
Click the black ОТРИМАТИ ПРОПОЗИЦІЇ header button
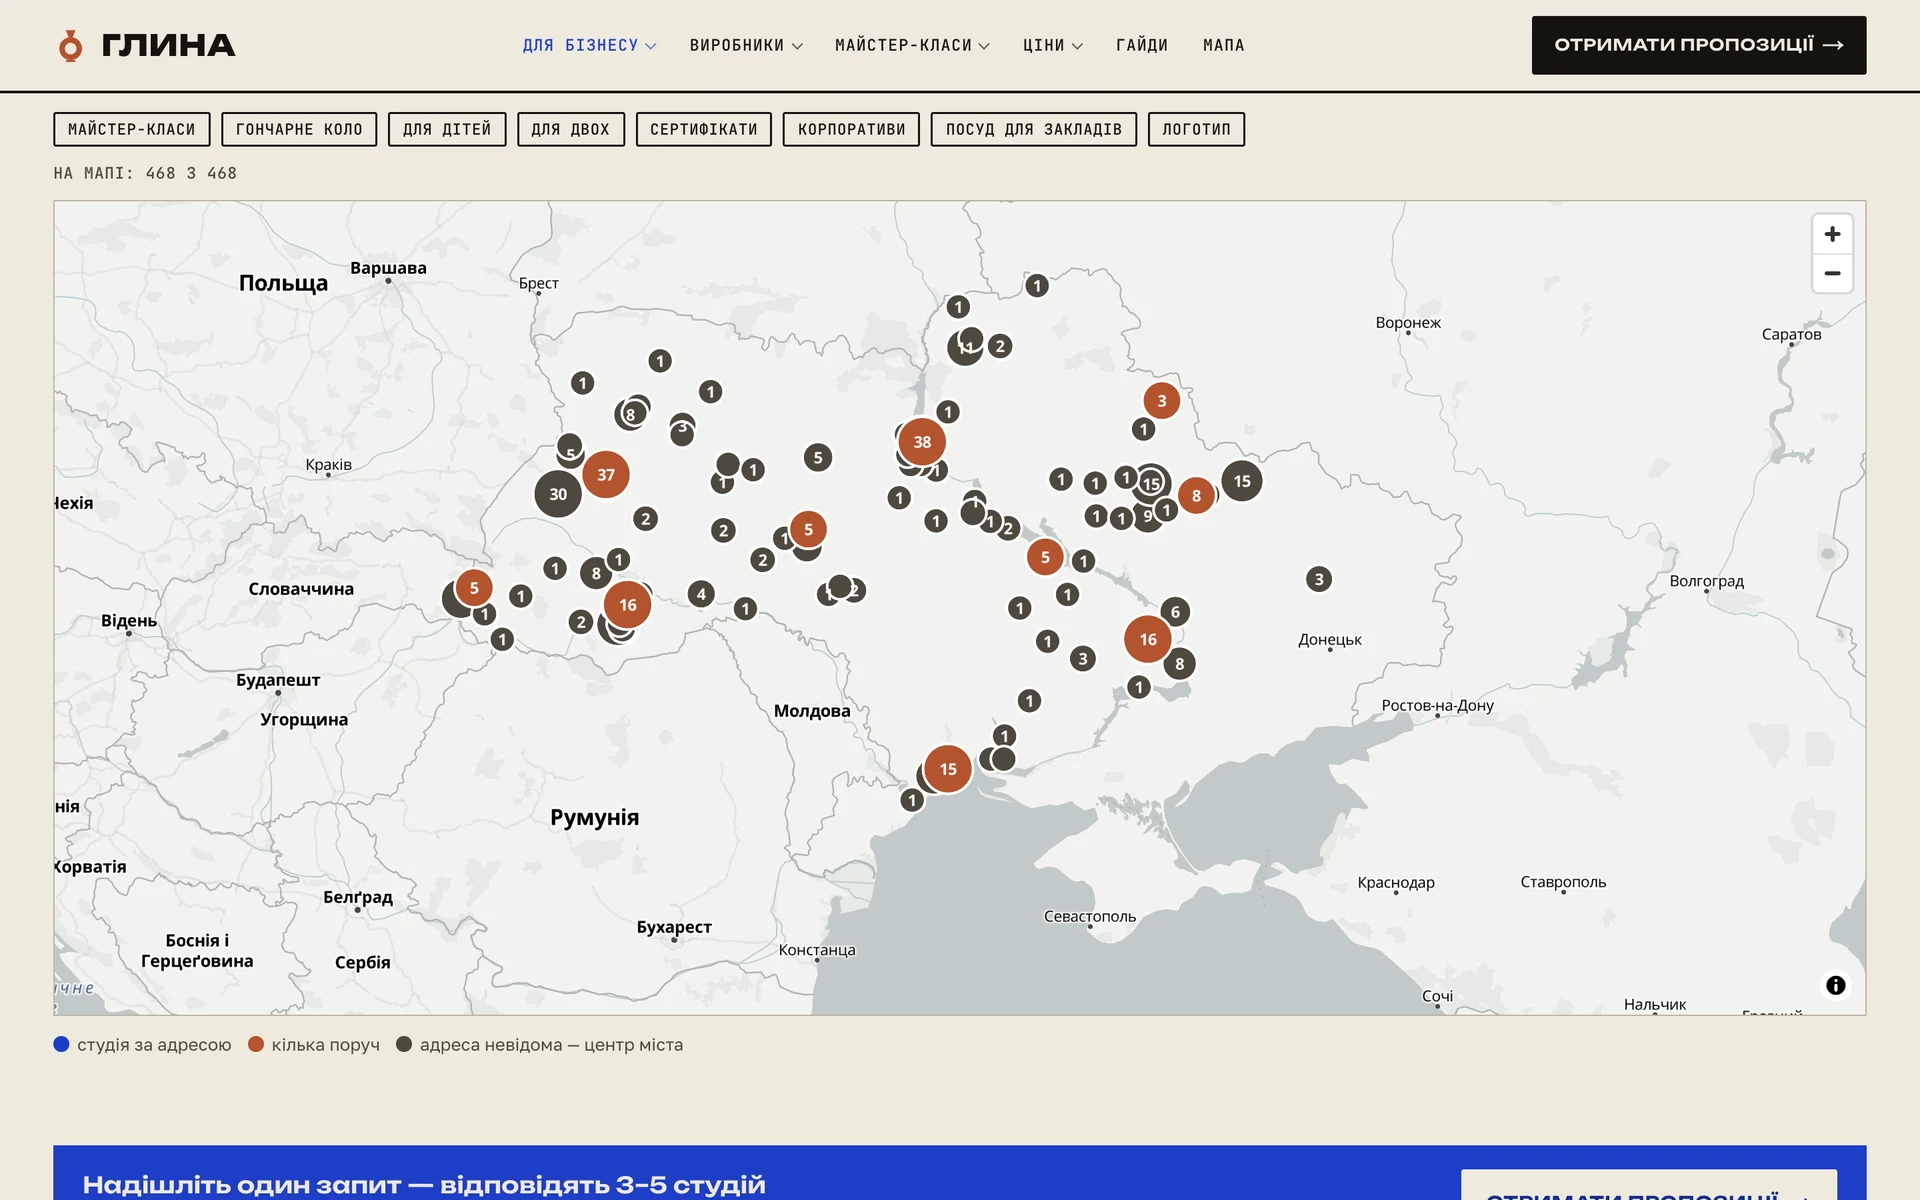[x=1699, y=45]
